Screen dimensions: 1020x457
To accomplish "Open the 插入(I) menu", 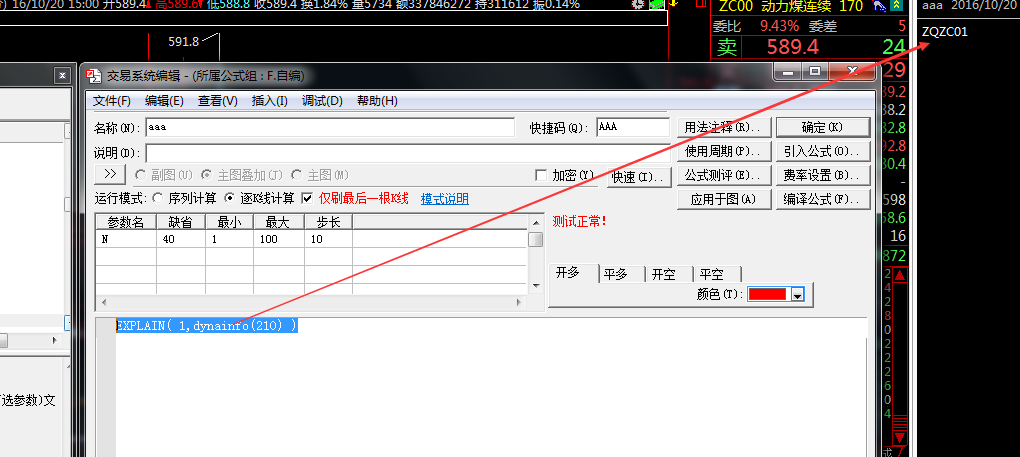I will [269, 101].
